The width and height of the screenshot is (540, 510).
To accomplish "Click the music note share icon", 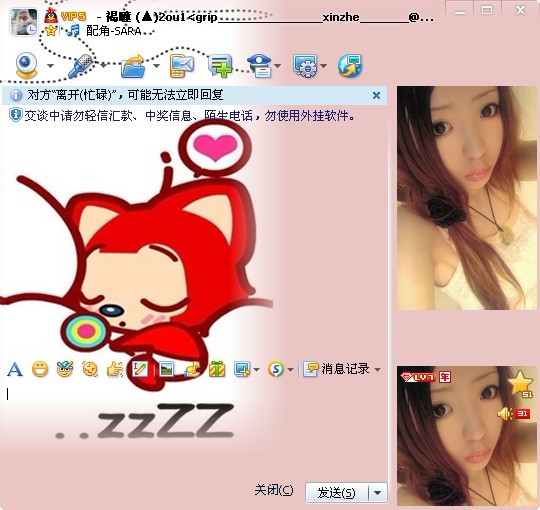I will (x=192, y=370).
